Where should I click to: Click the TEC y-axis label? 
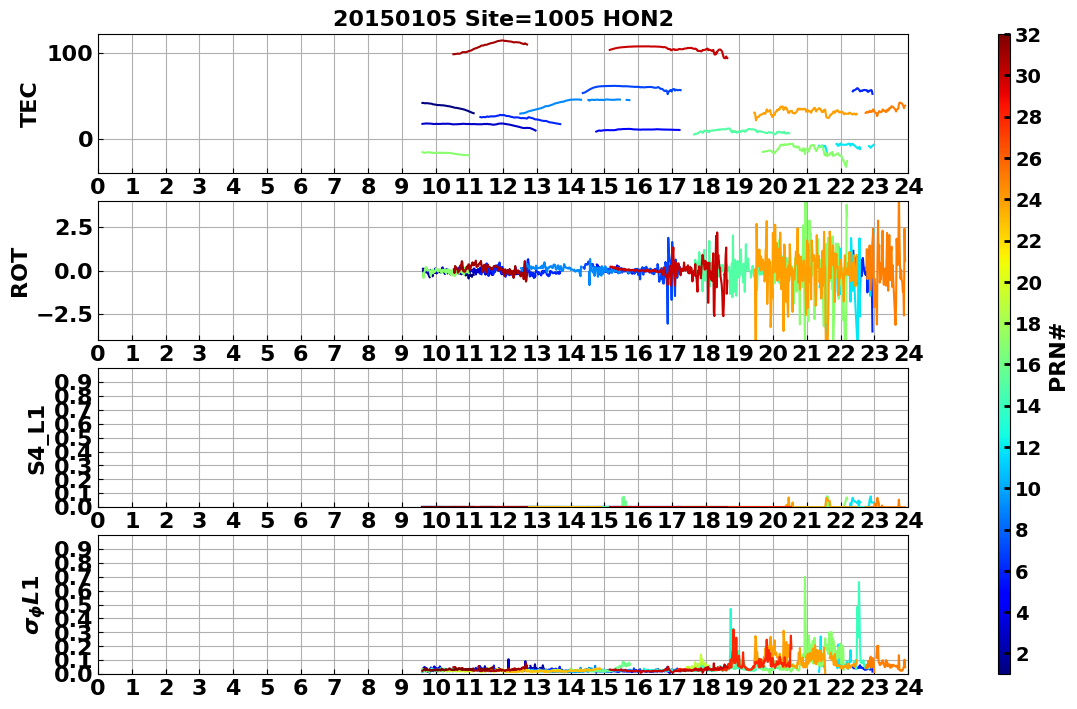point(28,104)
